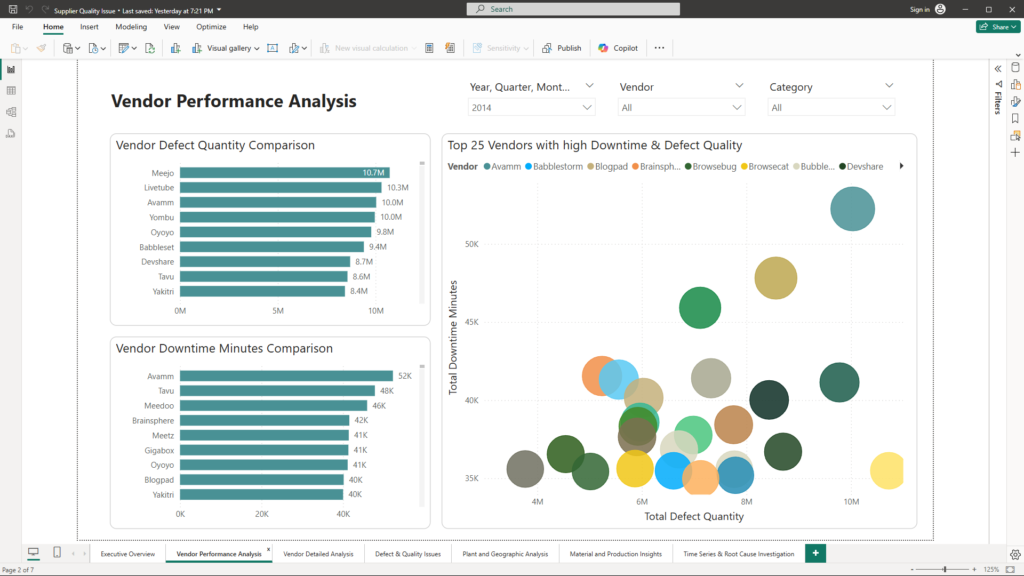Open the Bookmarks pane icon

click(x=1015, y=118)
